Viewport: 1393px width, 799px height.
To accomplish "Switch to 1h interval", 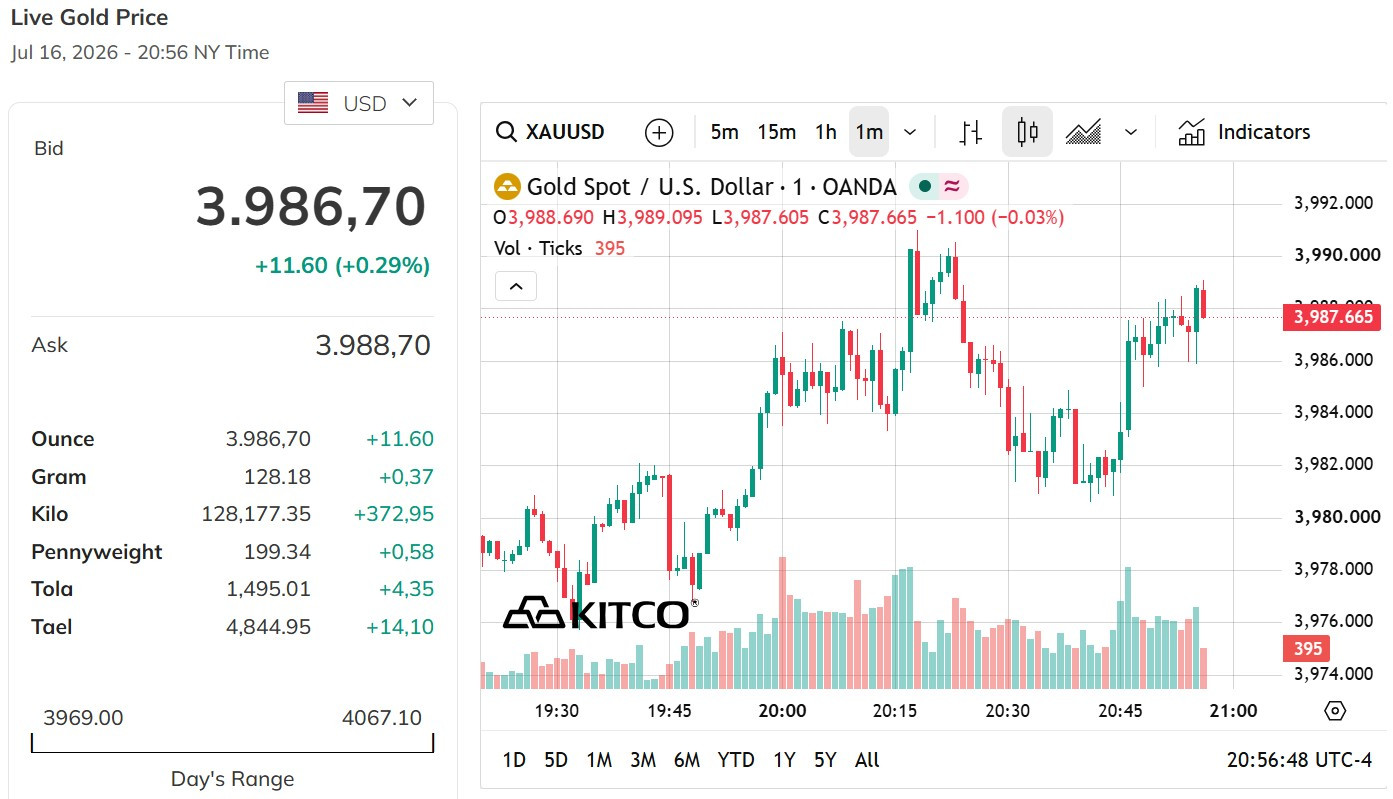I will (x=825, y=132).
